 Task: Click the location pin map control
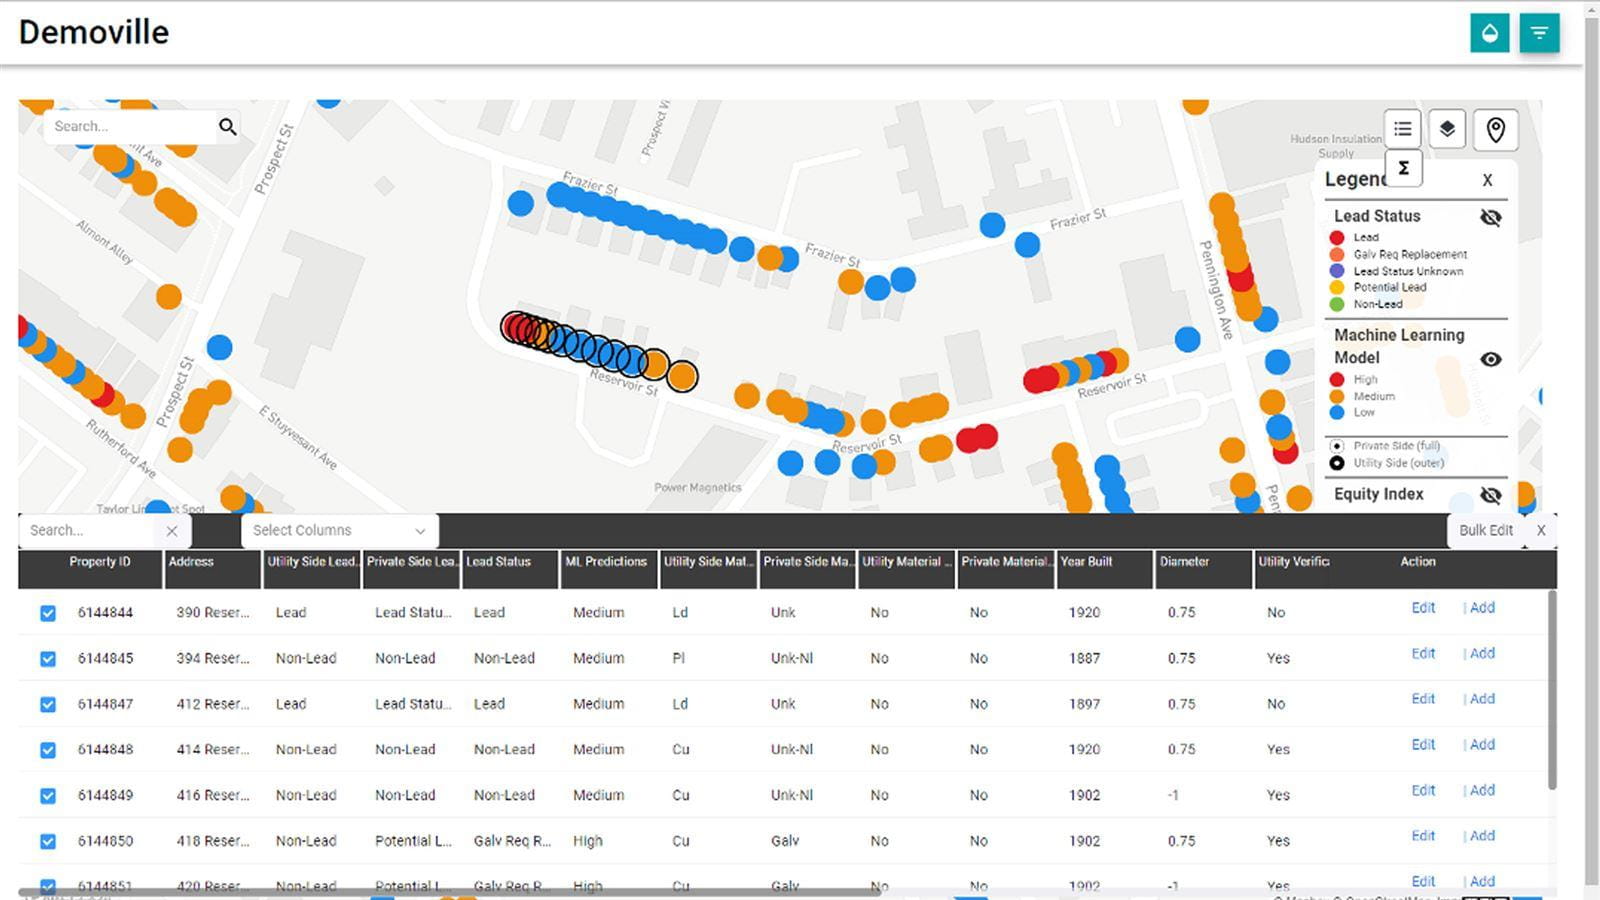click(1495, 129)
